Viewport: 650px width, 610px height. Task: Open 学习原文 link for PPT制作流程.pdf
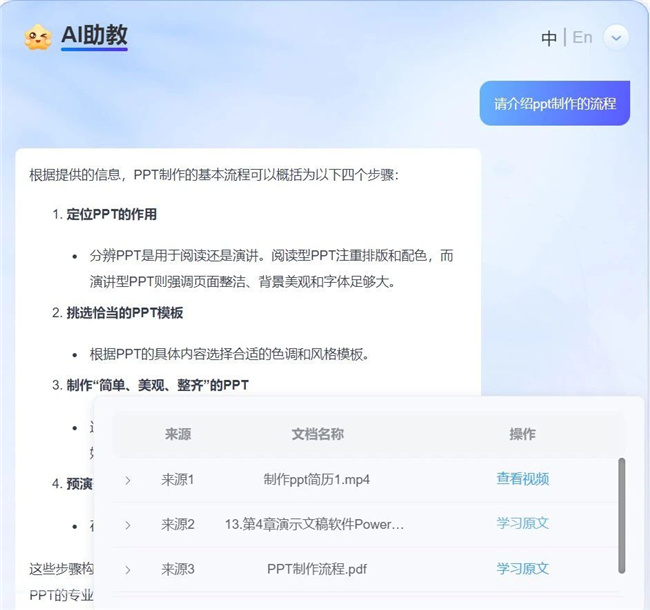point(522,568)
